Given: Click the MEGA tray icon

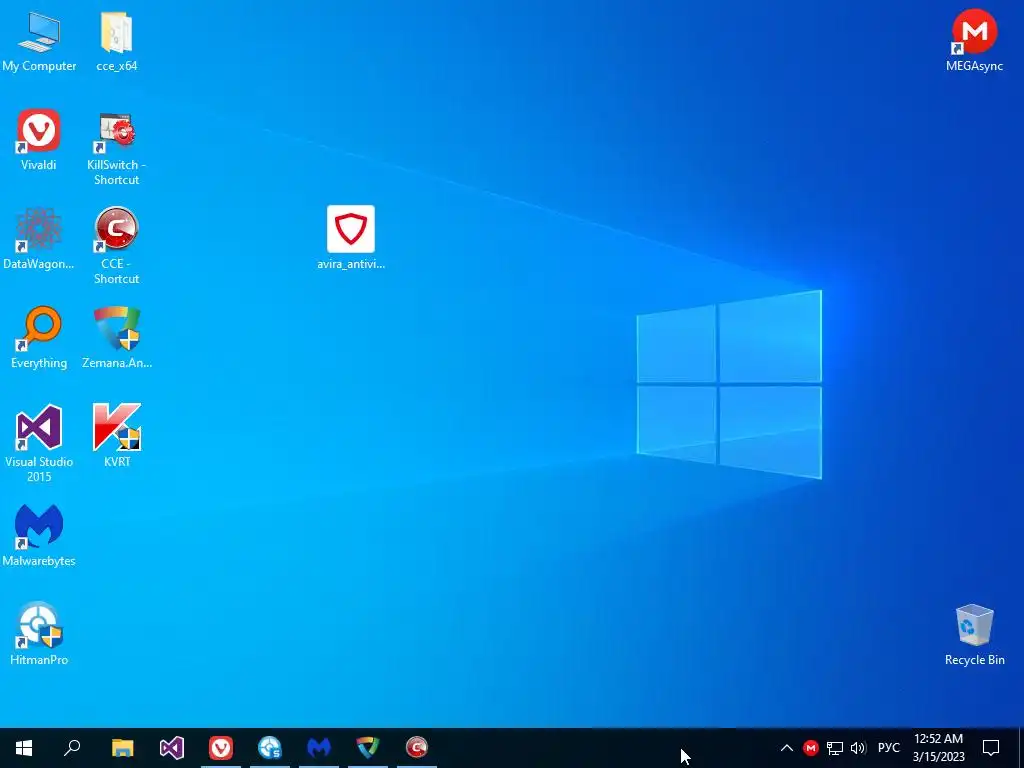Looking at the screenshot, I should pos(810,748).
